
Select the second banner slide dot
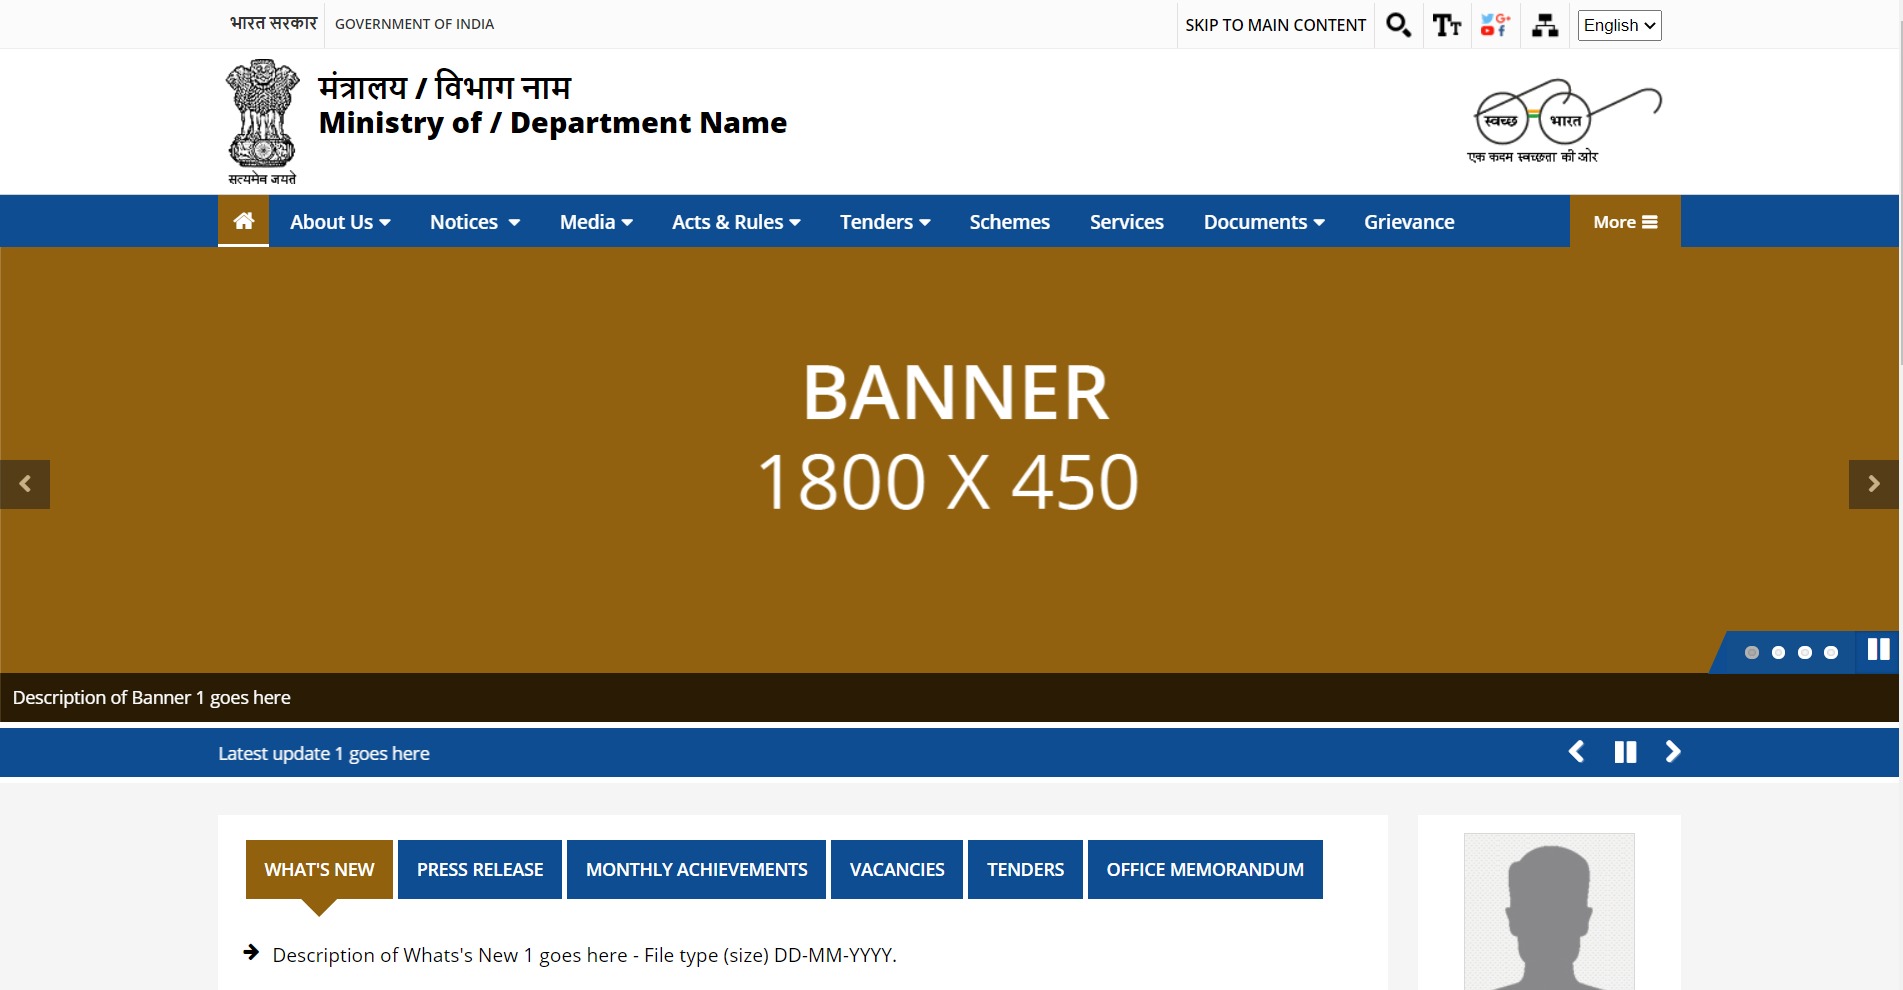coord(1778,652)
